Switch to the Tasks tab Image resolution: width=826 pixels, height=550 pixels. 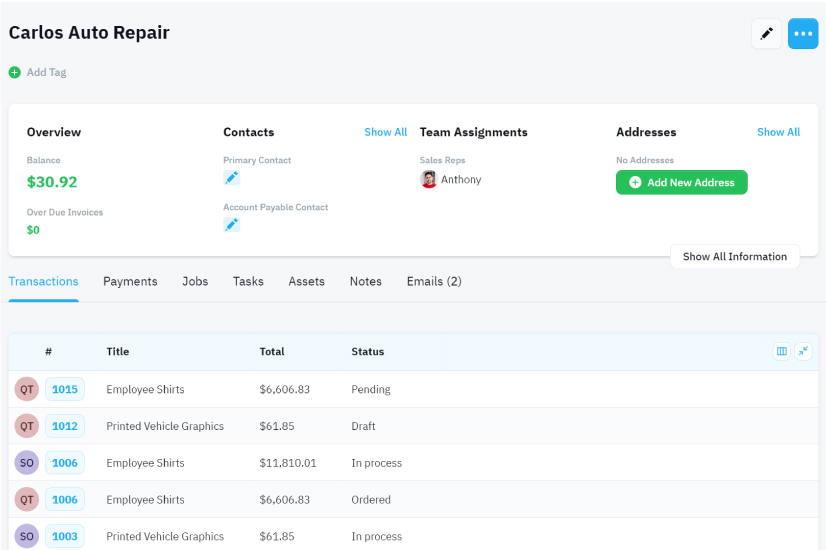[248, 281]
